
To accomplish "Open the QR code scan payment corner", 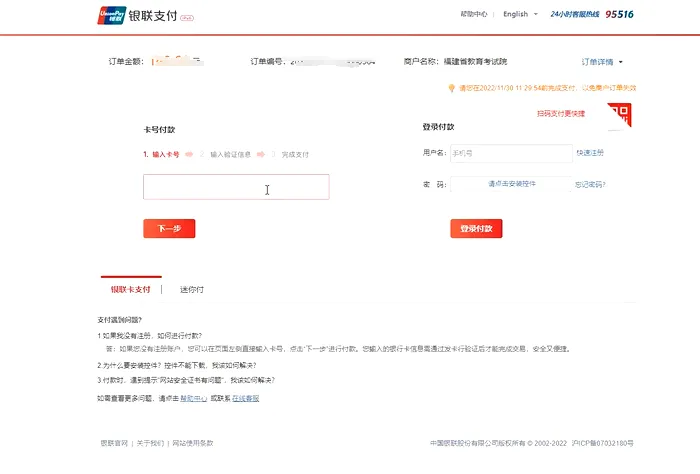I will point(620,114).
